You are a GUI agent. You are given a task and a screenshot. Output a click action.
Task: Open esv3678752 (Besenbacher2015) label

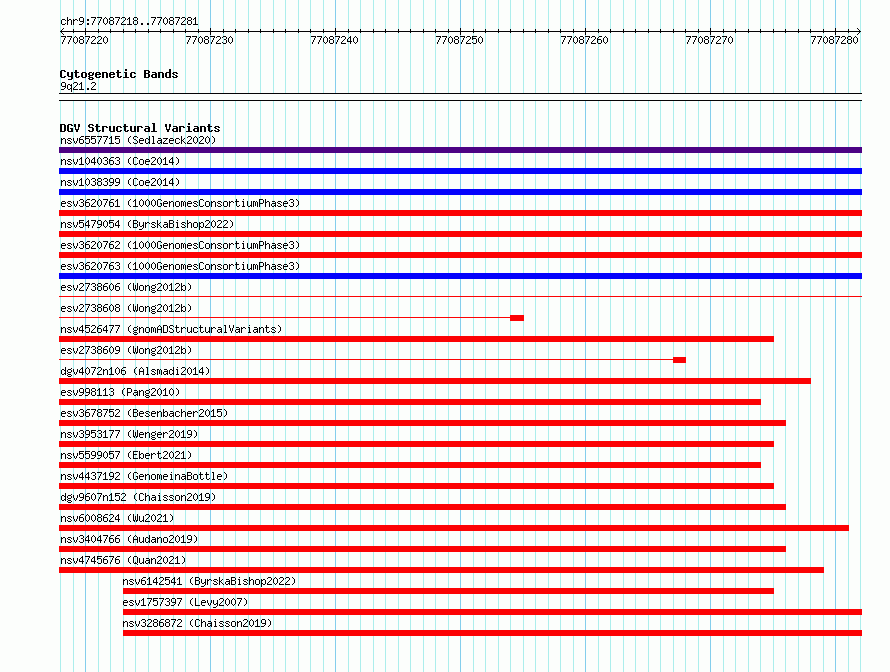point(144,413)
